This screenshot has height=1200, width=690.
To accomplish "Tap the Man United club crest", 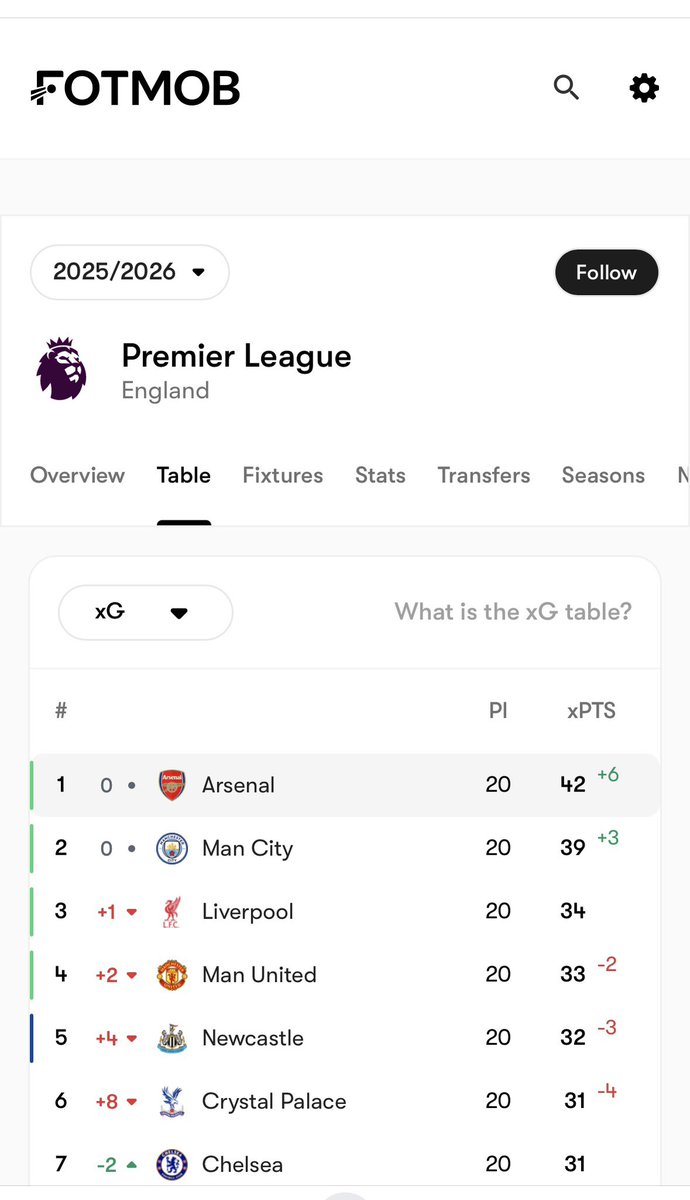I will 172,975.
